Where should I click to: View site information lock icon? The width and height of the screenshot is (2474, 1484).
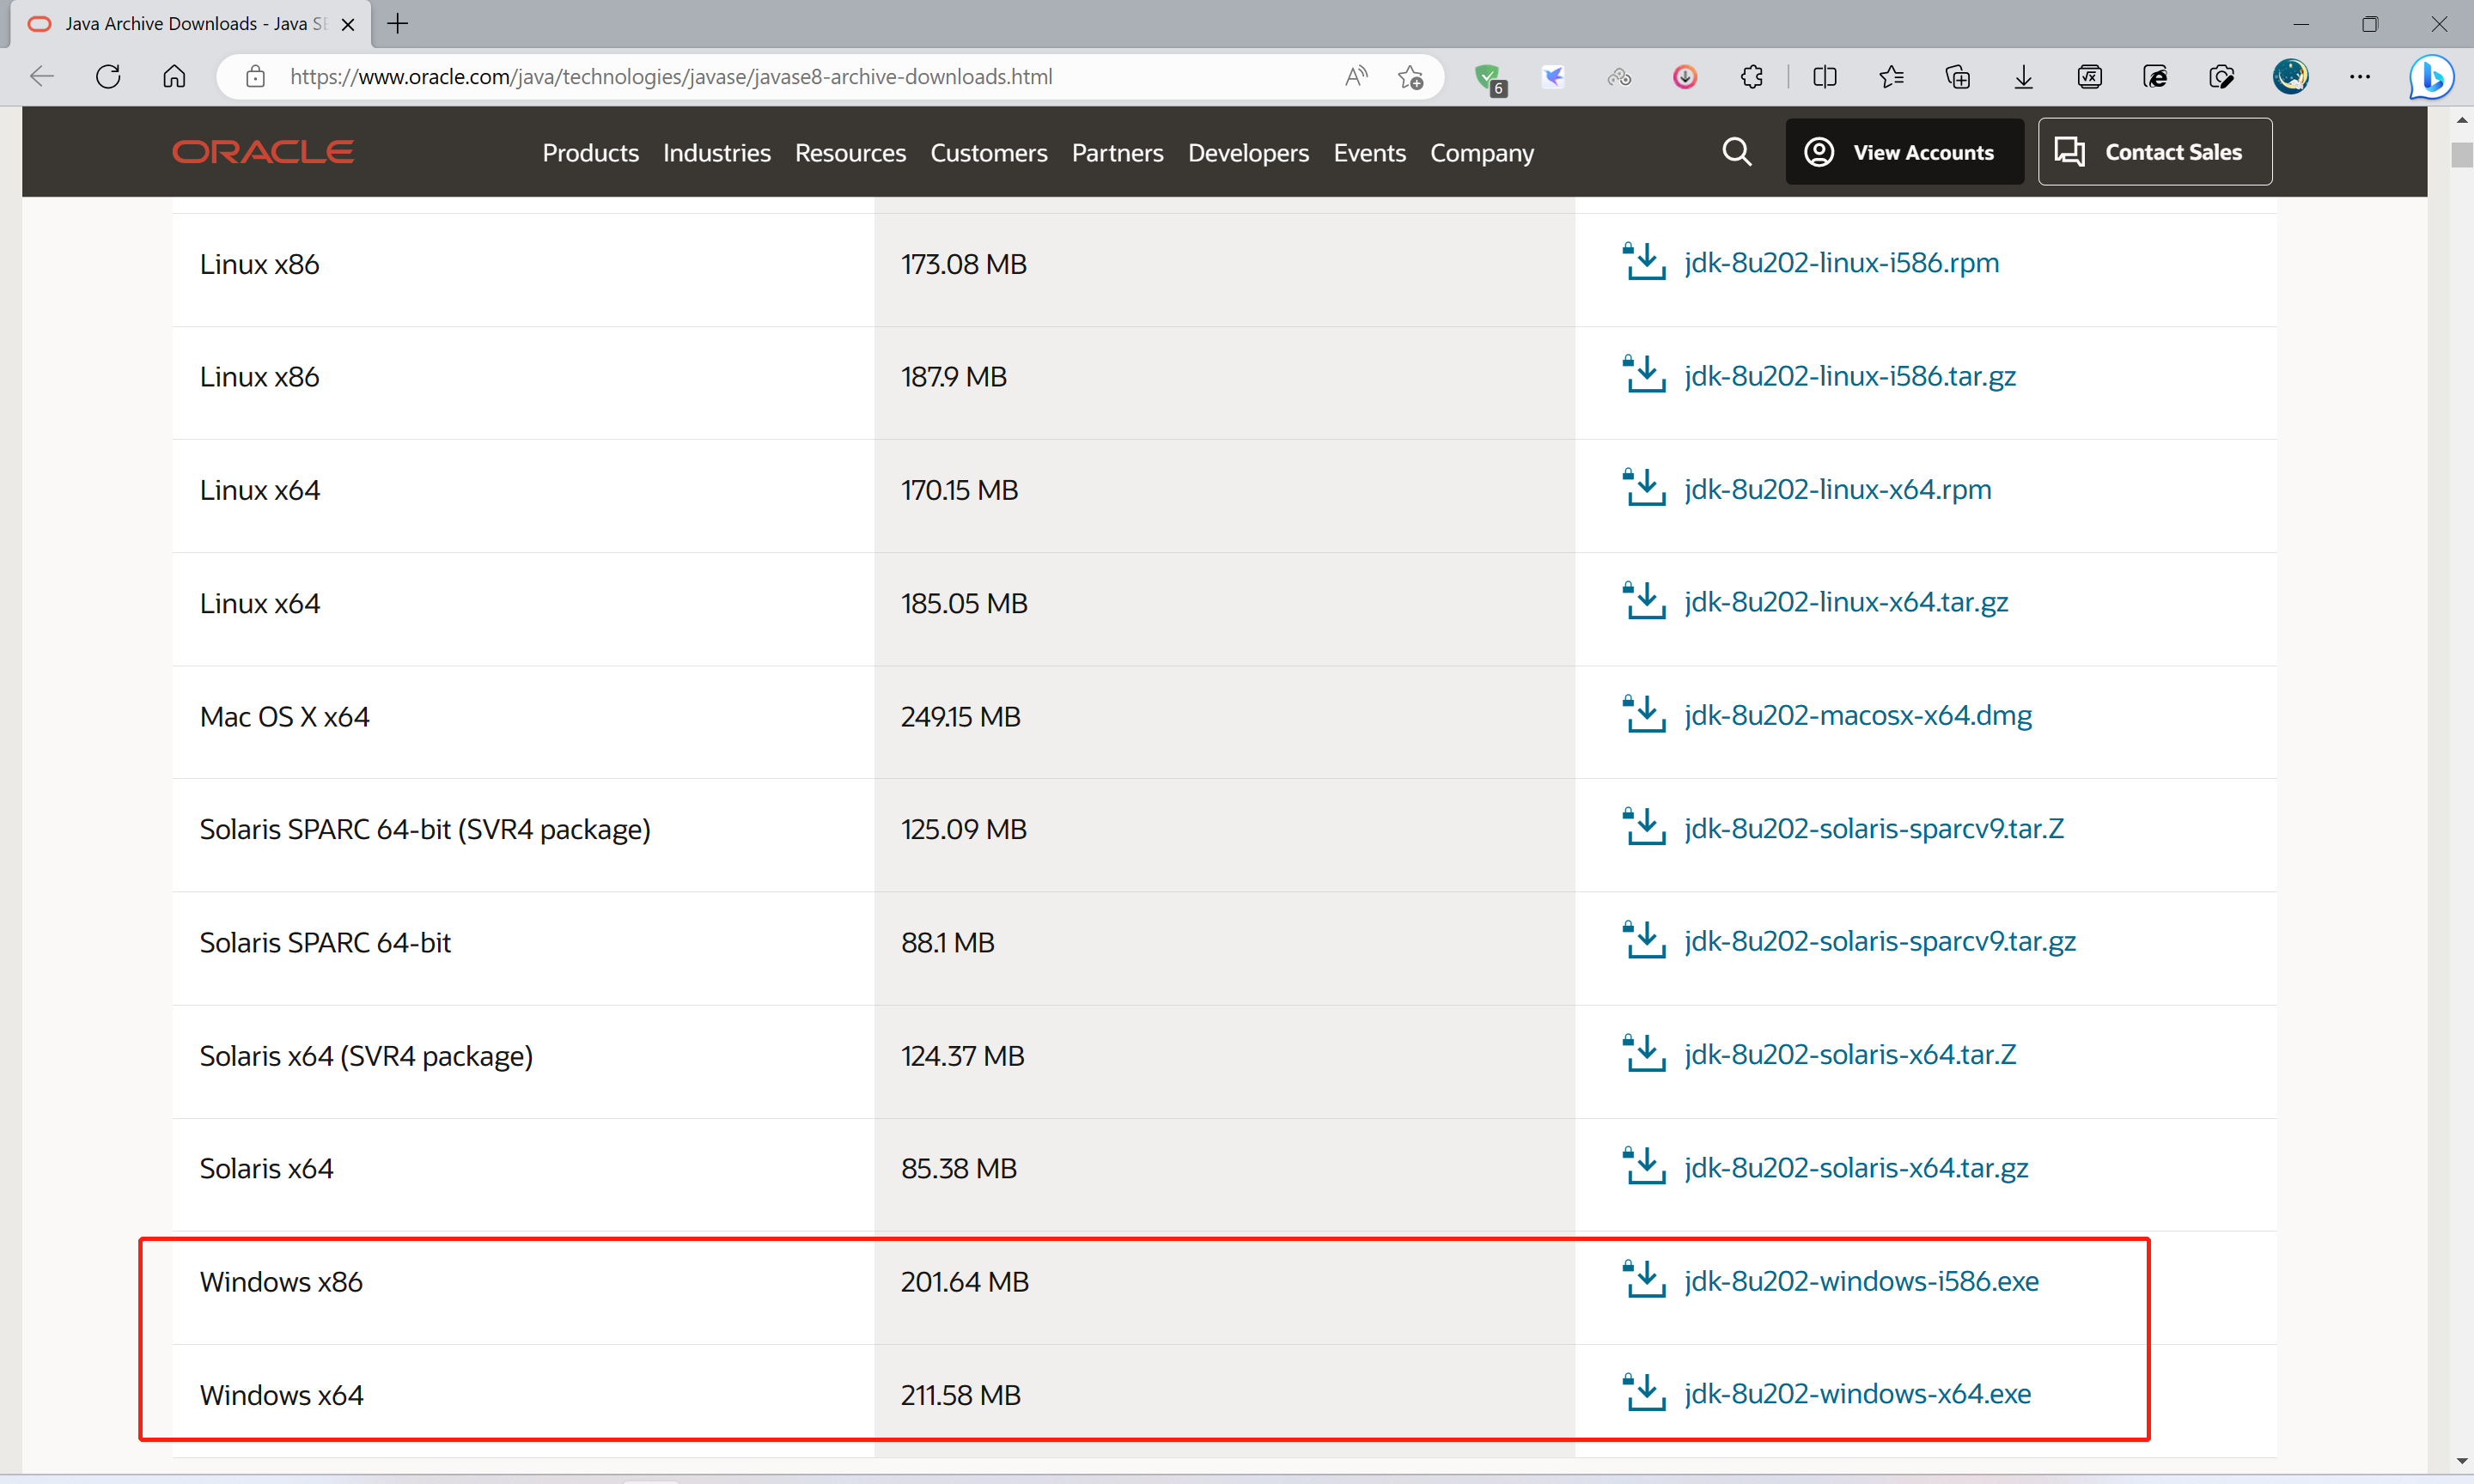point(256,76)
